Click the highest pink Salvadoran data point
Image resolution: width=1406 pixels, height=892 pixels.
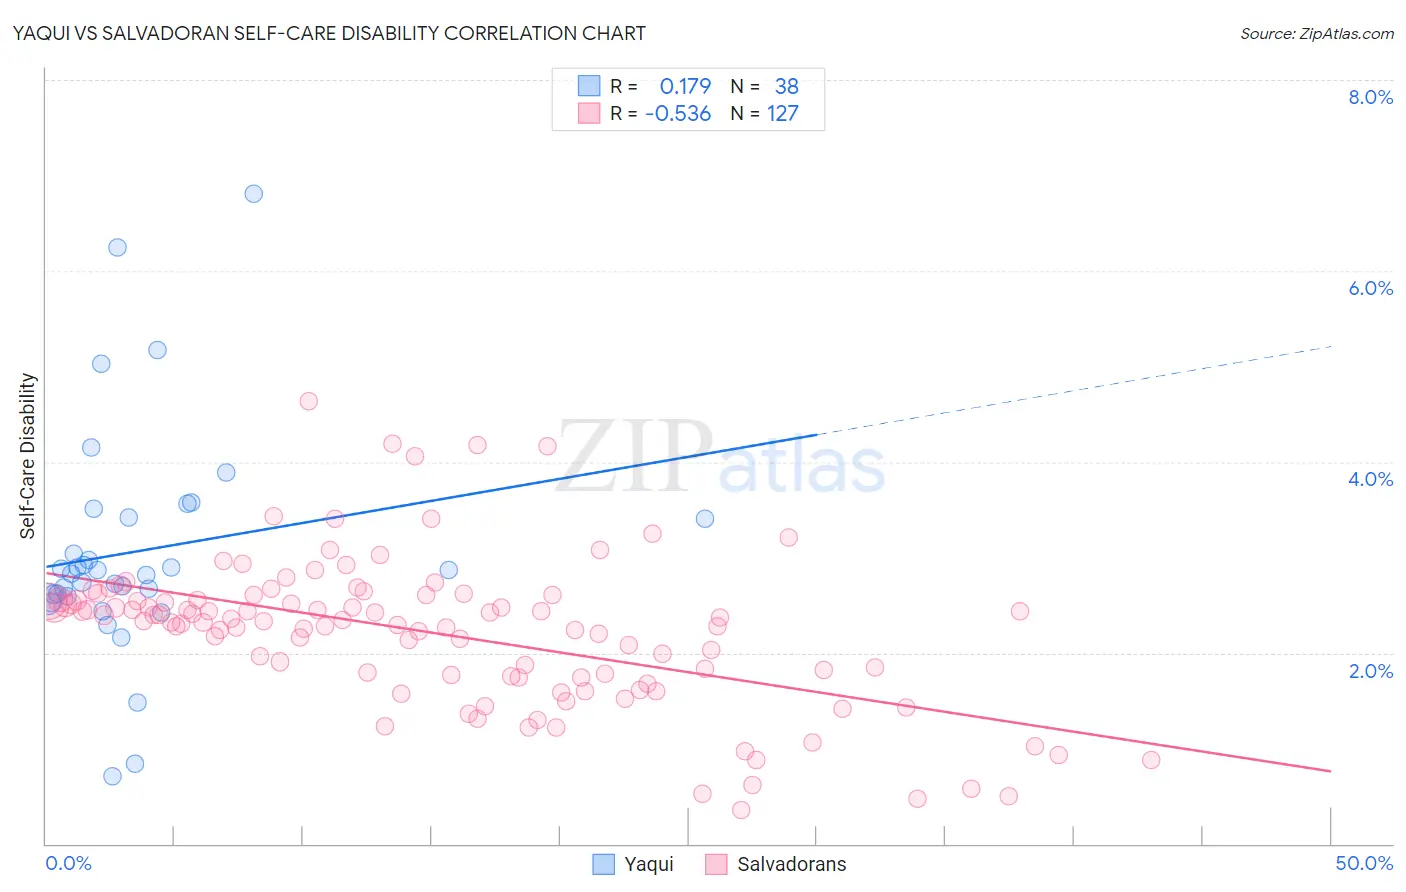[309, 401]
